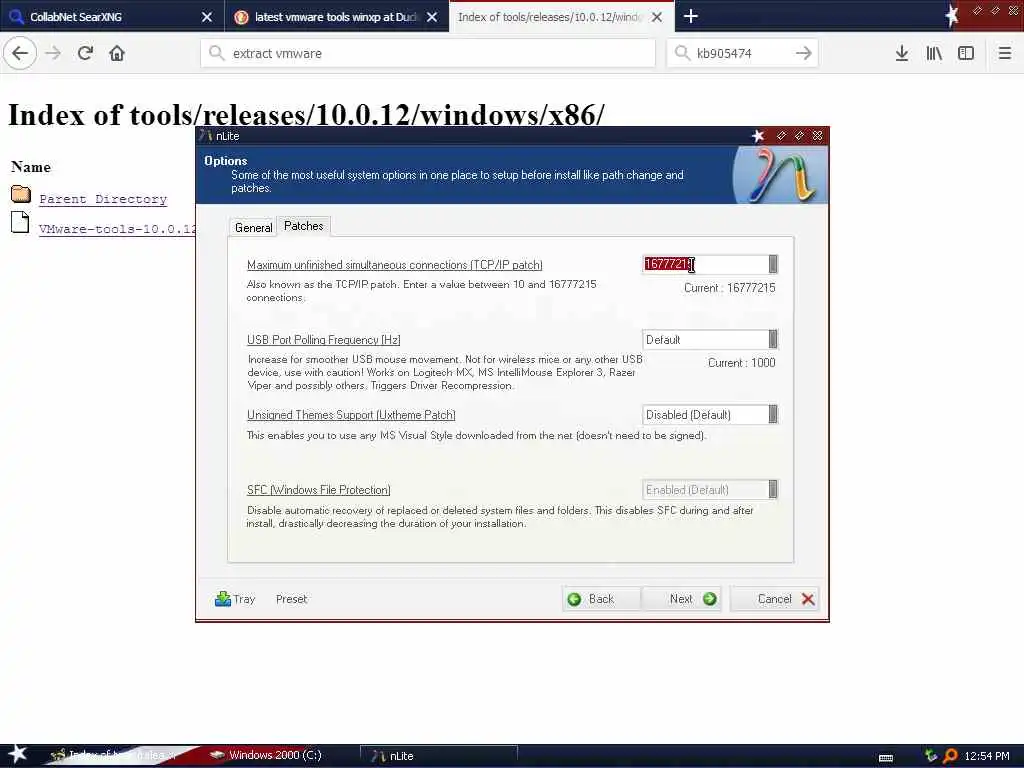
Task: Click the green Back arrow icon
Action: 574,599
